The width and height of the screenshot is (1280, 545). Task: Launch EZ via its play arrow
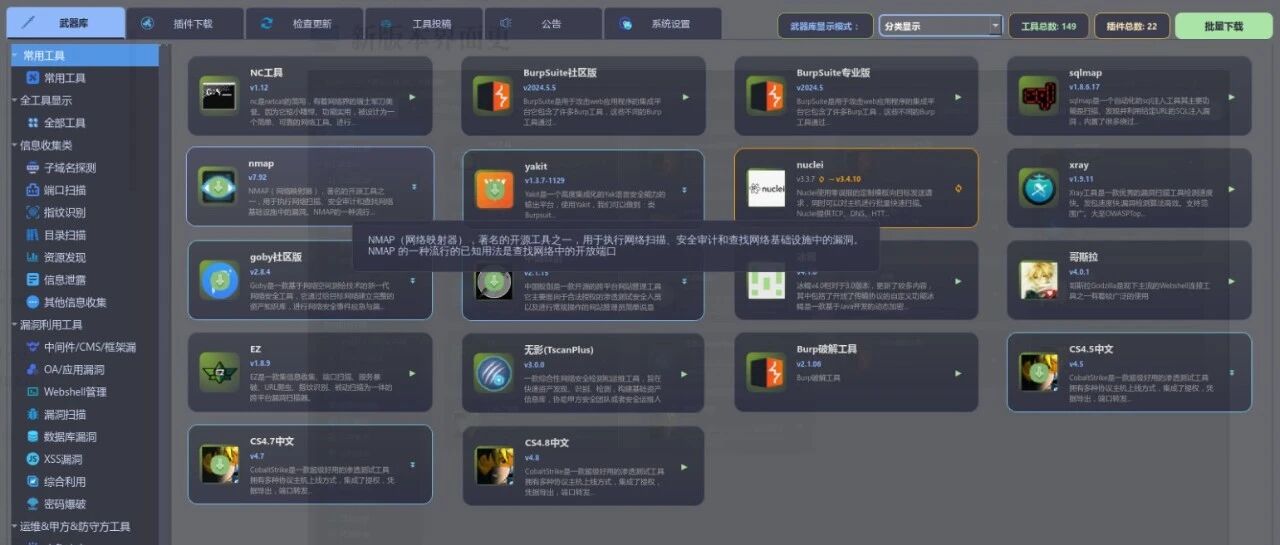[412, 372]
